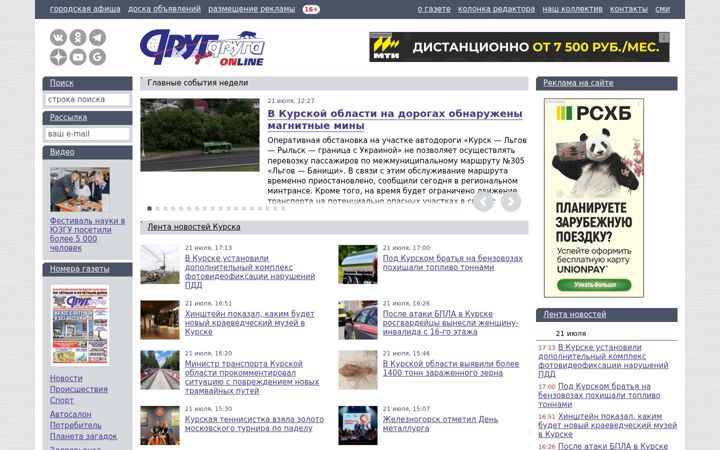
Task: Click the МТИ дистанционно banner ad
Action: point(519,47)
